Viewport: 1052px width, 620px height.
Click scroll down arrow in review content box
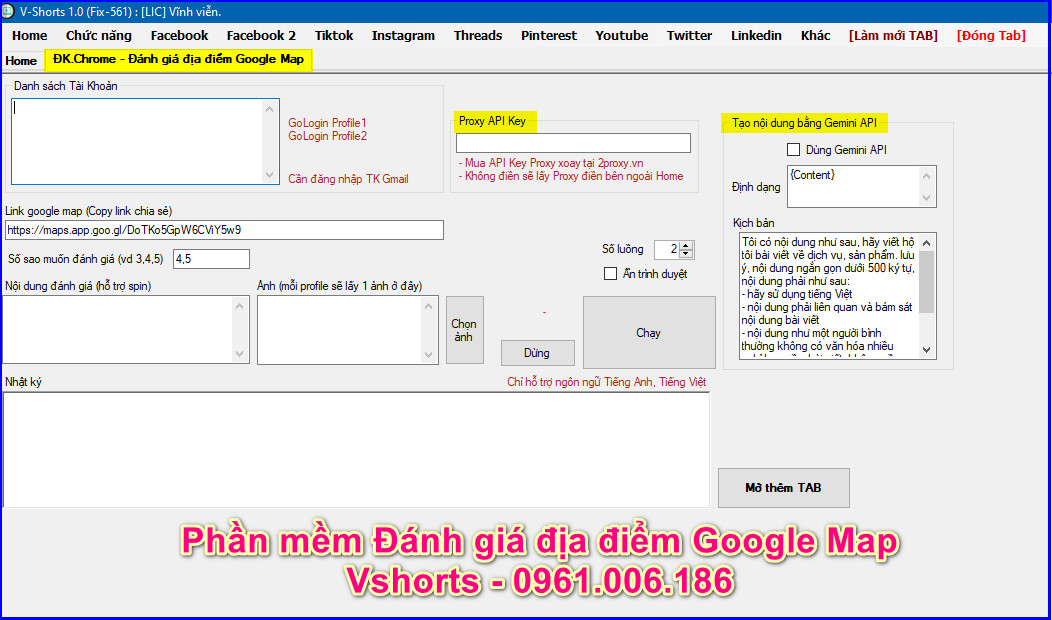click(240, 354)
